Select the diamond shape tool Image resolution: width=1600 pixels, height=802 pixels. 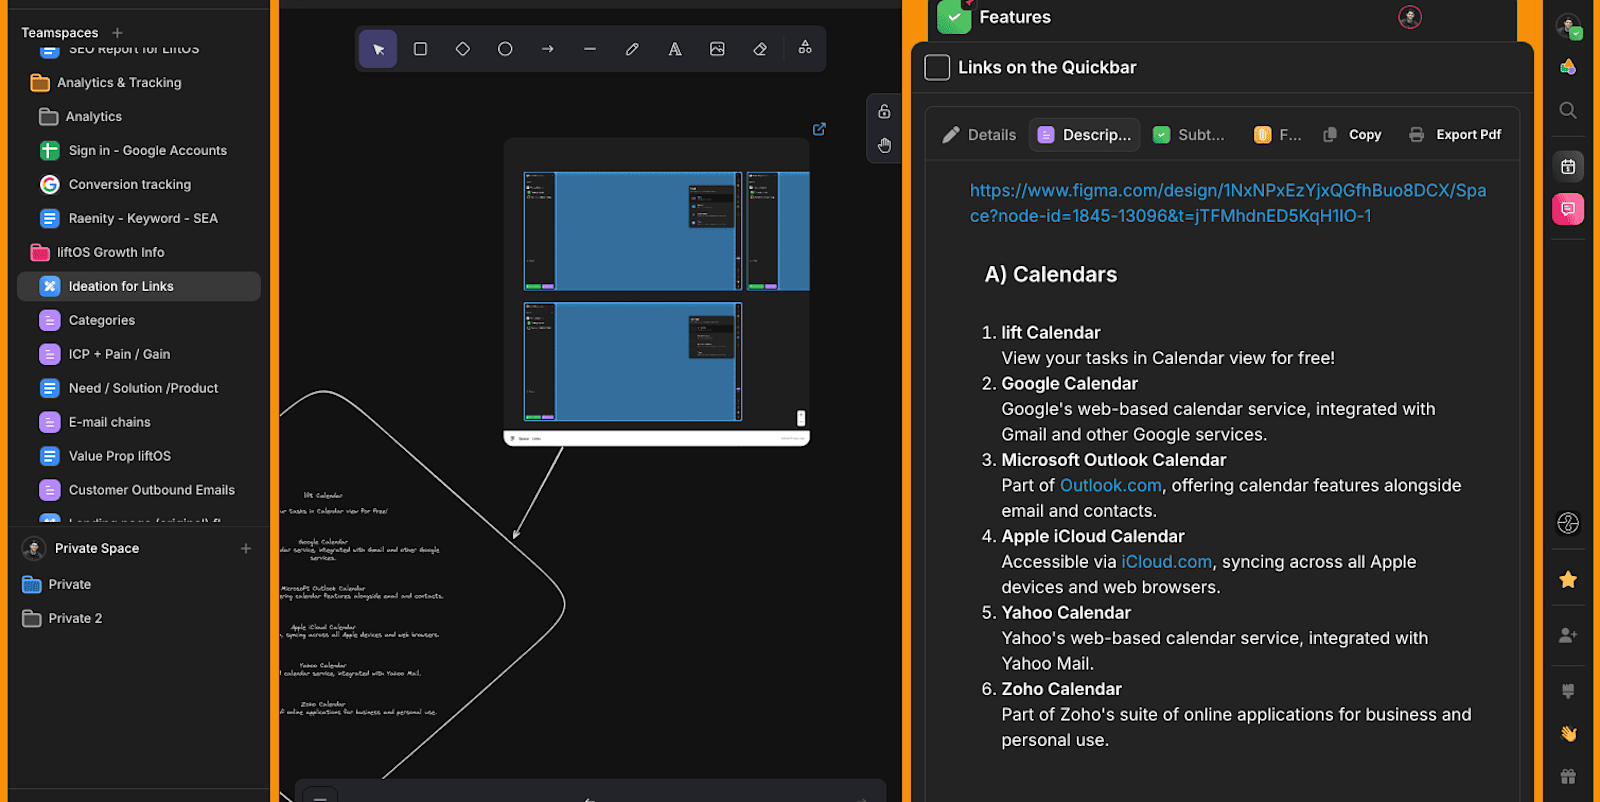[x=463, y=49]
